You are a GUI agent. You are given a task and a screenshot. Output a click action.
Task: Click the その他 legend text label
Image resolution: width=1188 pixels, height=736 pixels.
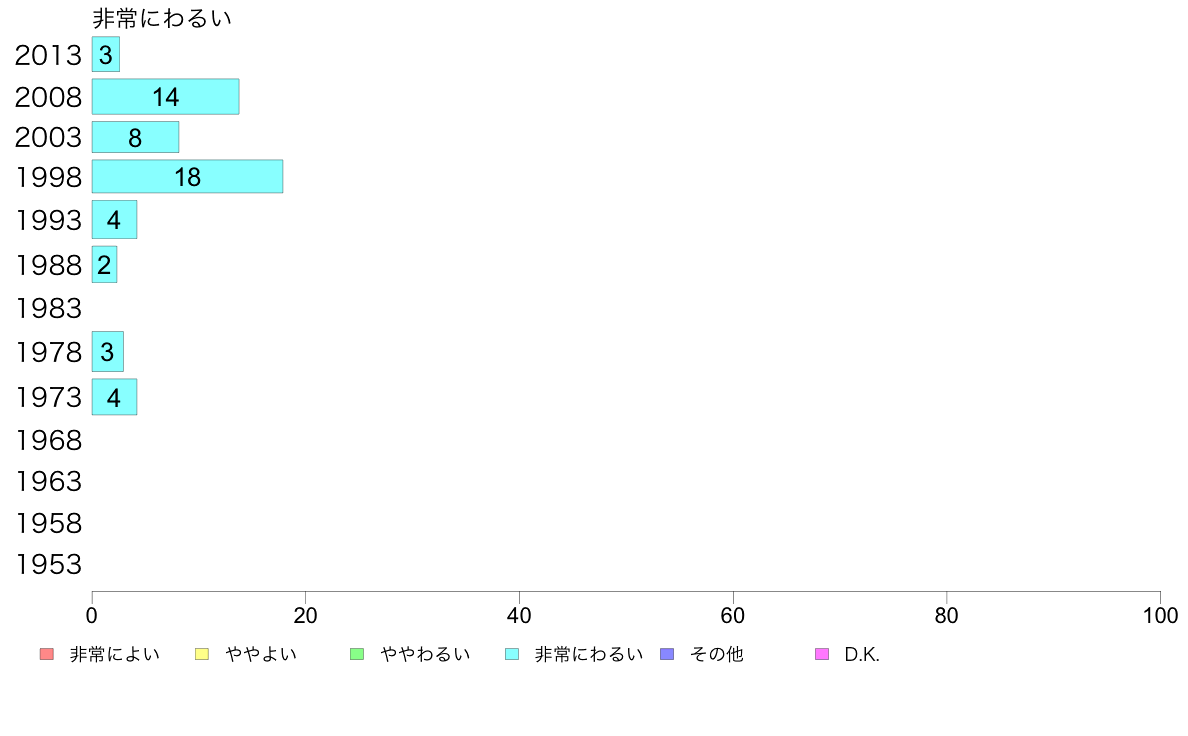pos(717,654)
